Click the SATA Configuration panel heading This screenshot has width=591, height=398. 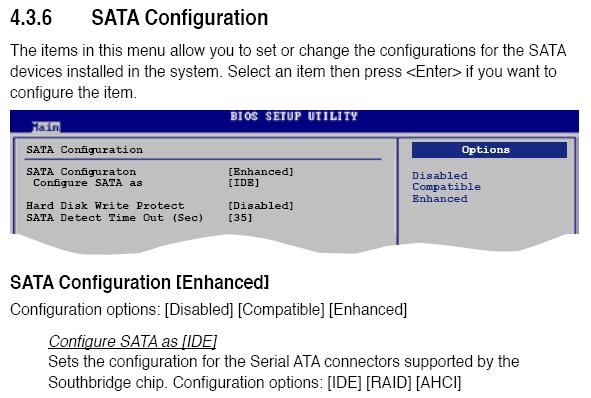tap(84, 150)
